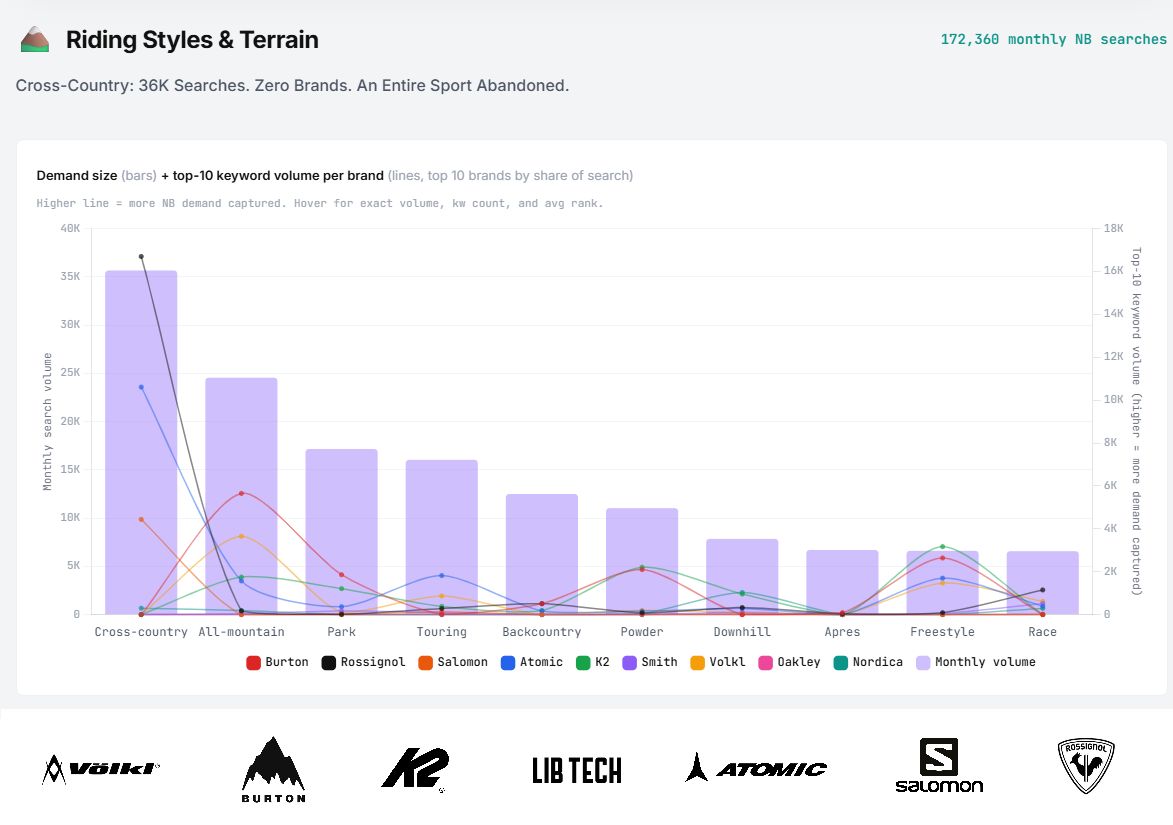Select the Park volume bar
Screen dimensions: 1173x825
[x=342, y=532]
